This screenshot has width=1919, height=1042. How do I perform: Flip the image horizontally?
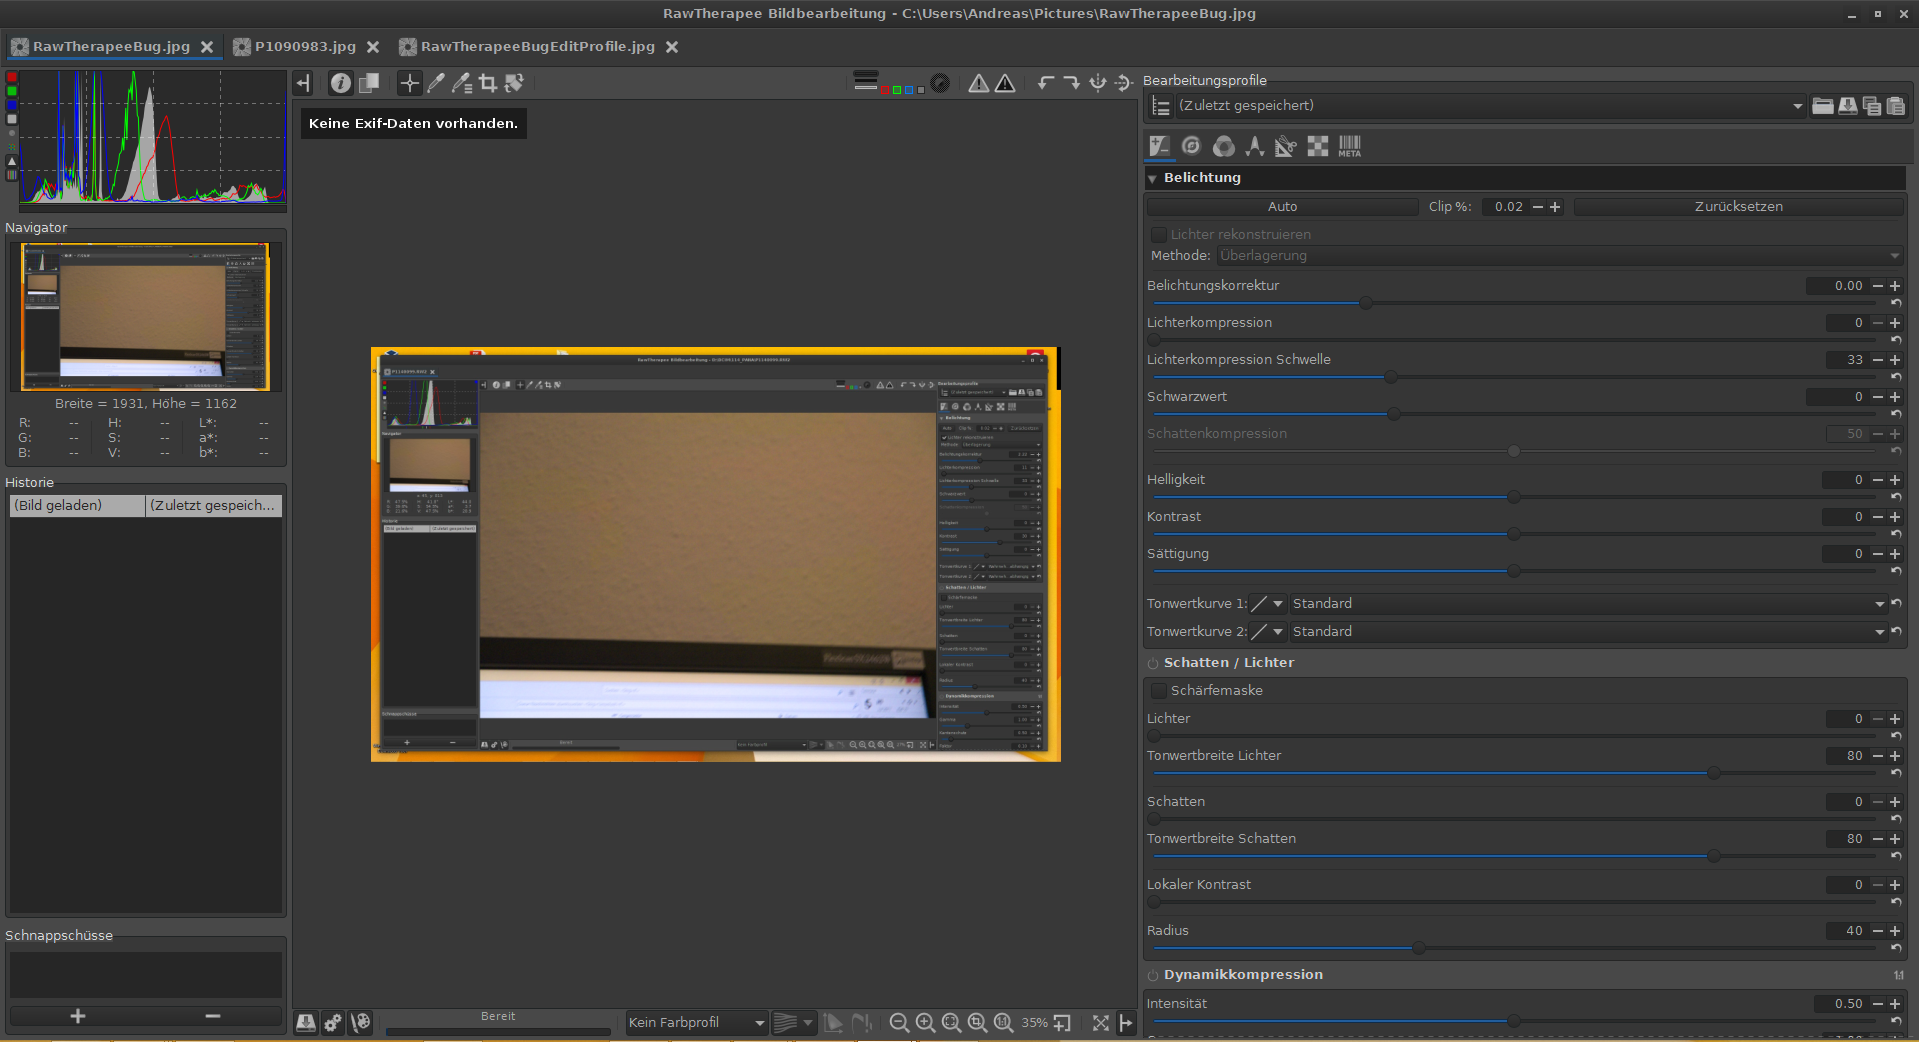(x=1098, y=83)
